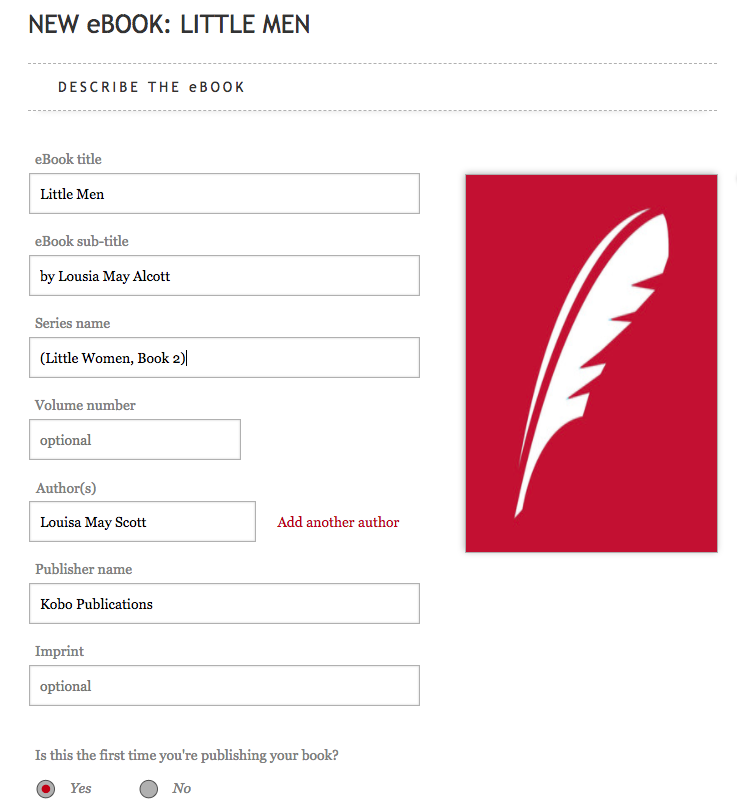Click the Publisher name label
The width and height of the screenshot is (737, 811).
point(84,569)
